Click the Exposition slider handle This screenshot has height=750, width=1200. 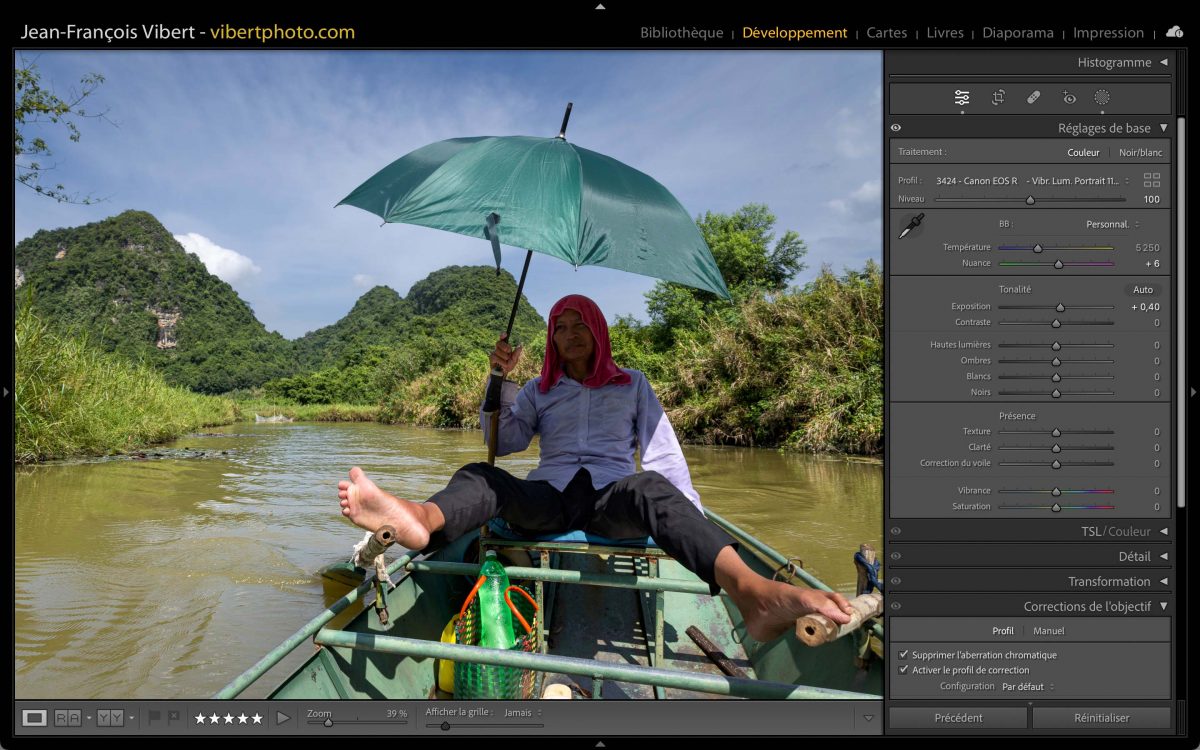1060,307
